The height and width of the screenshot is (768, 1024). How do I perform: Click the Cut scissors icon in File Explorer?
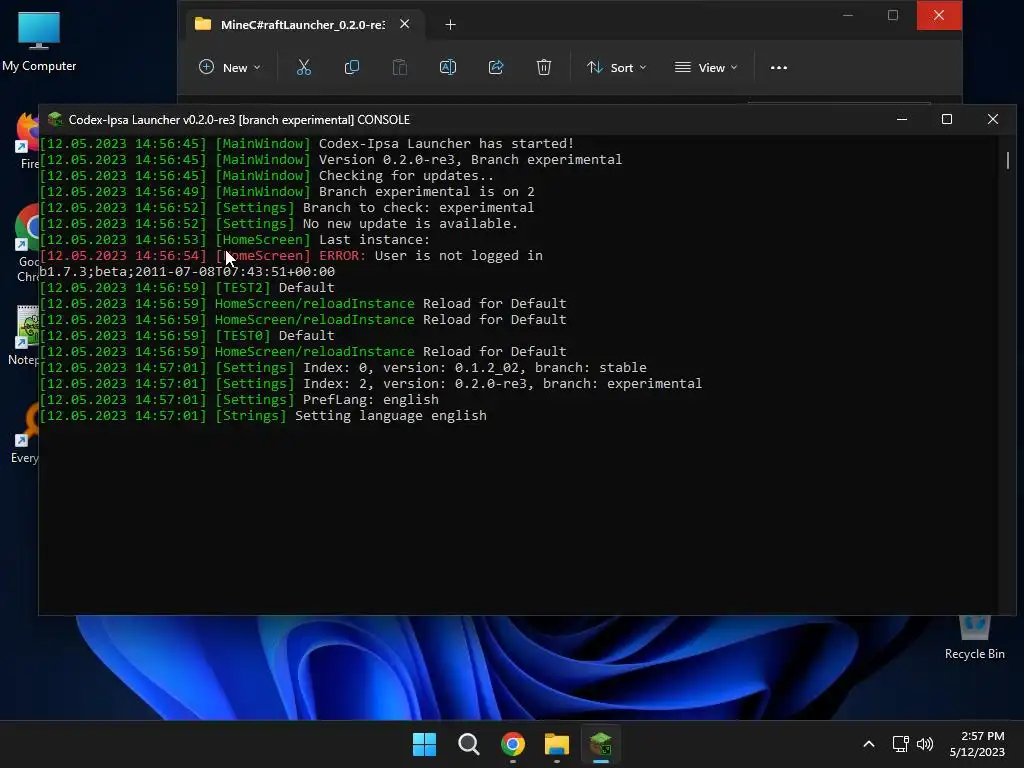click(x=304, y=67)
